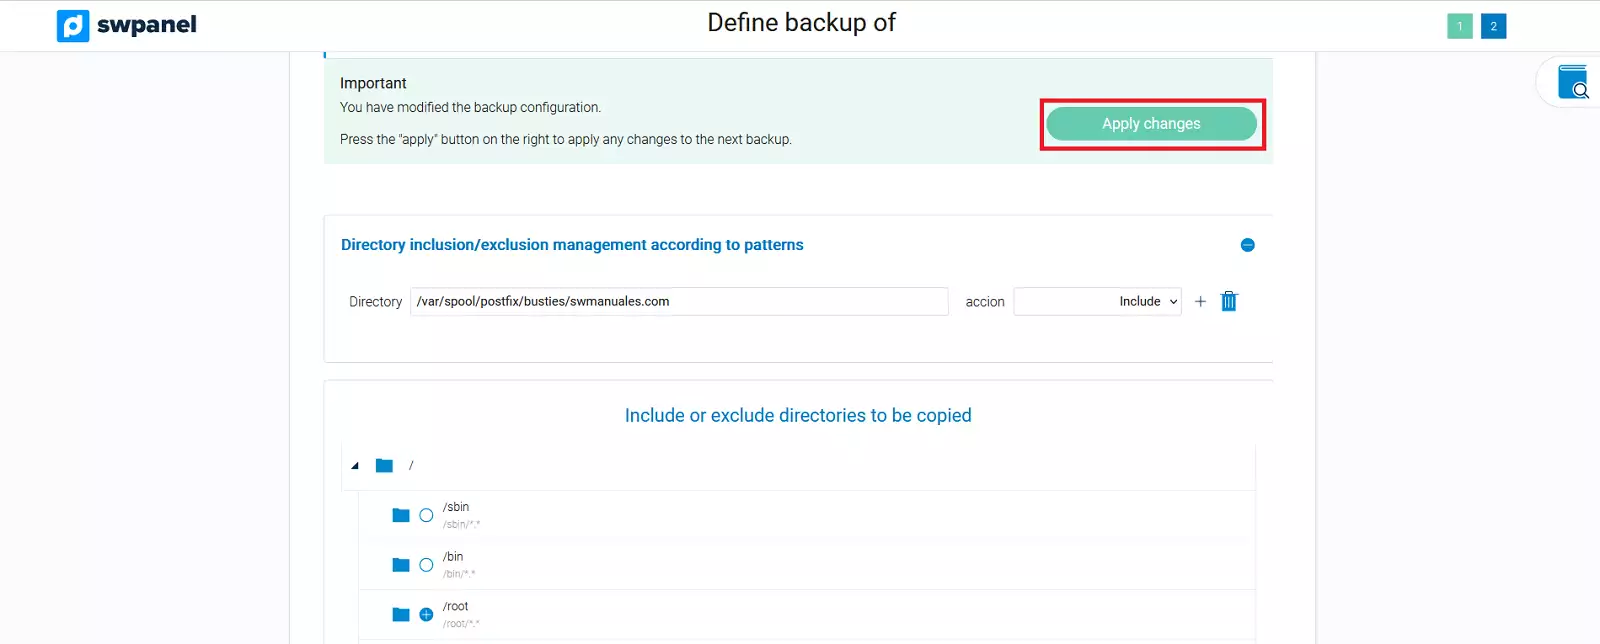
Task: Toggle inclusion circle for /sbin
Action: [426, 515]
